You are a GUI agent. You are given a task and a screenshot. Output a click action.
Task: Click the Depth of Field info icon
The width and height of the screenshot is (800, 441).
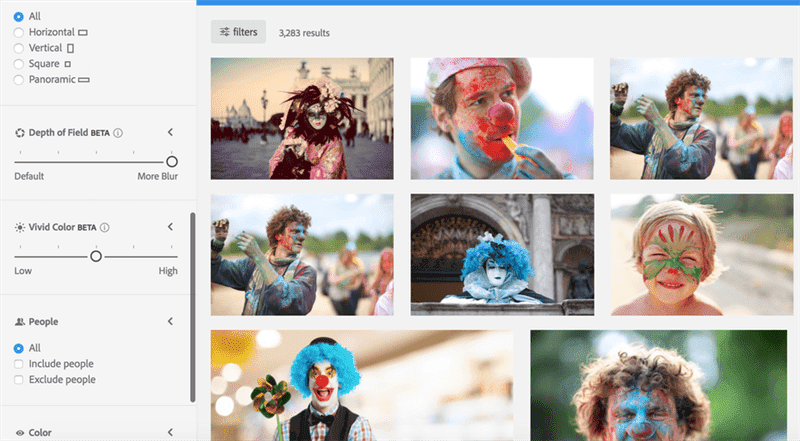118,133
